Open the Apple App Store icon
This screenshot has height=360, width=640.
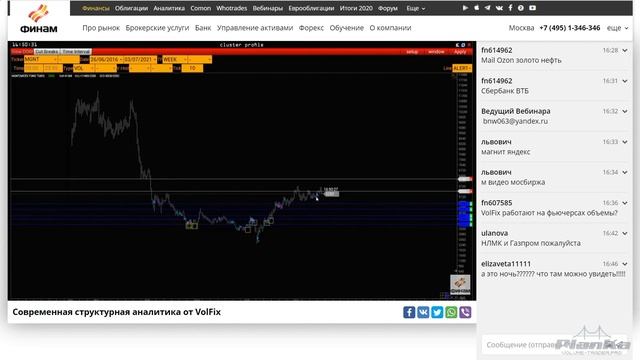[476, 8]
